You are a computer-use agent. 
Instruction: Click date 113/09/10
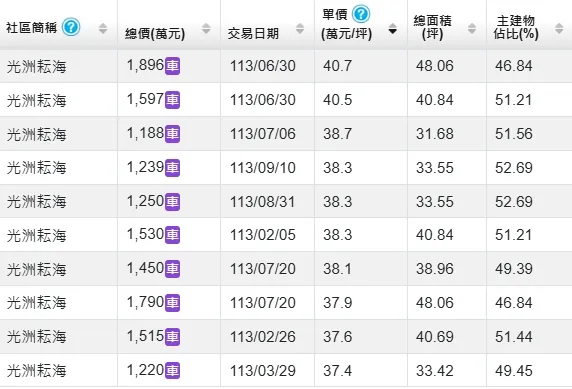pyautogui.click(x=263, y=168)
